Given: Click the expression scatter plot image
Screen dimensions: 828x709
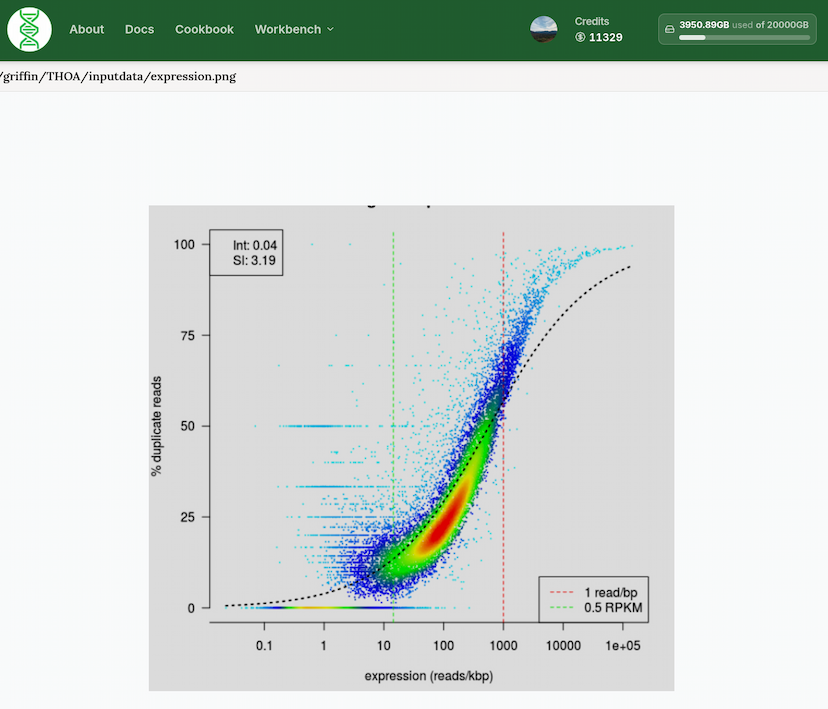Looking at the screenshot, I should (412, 447).
